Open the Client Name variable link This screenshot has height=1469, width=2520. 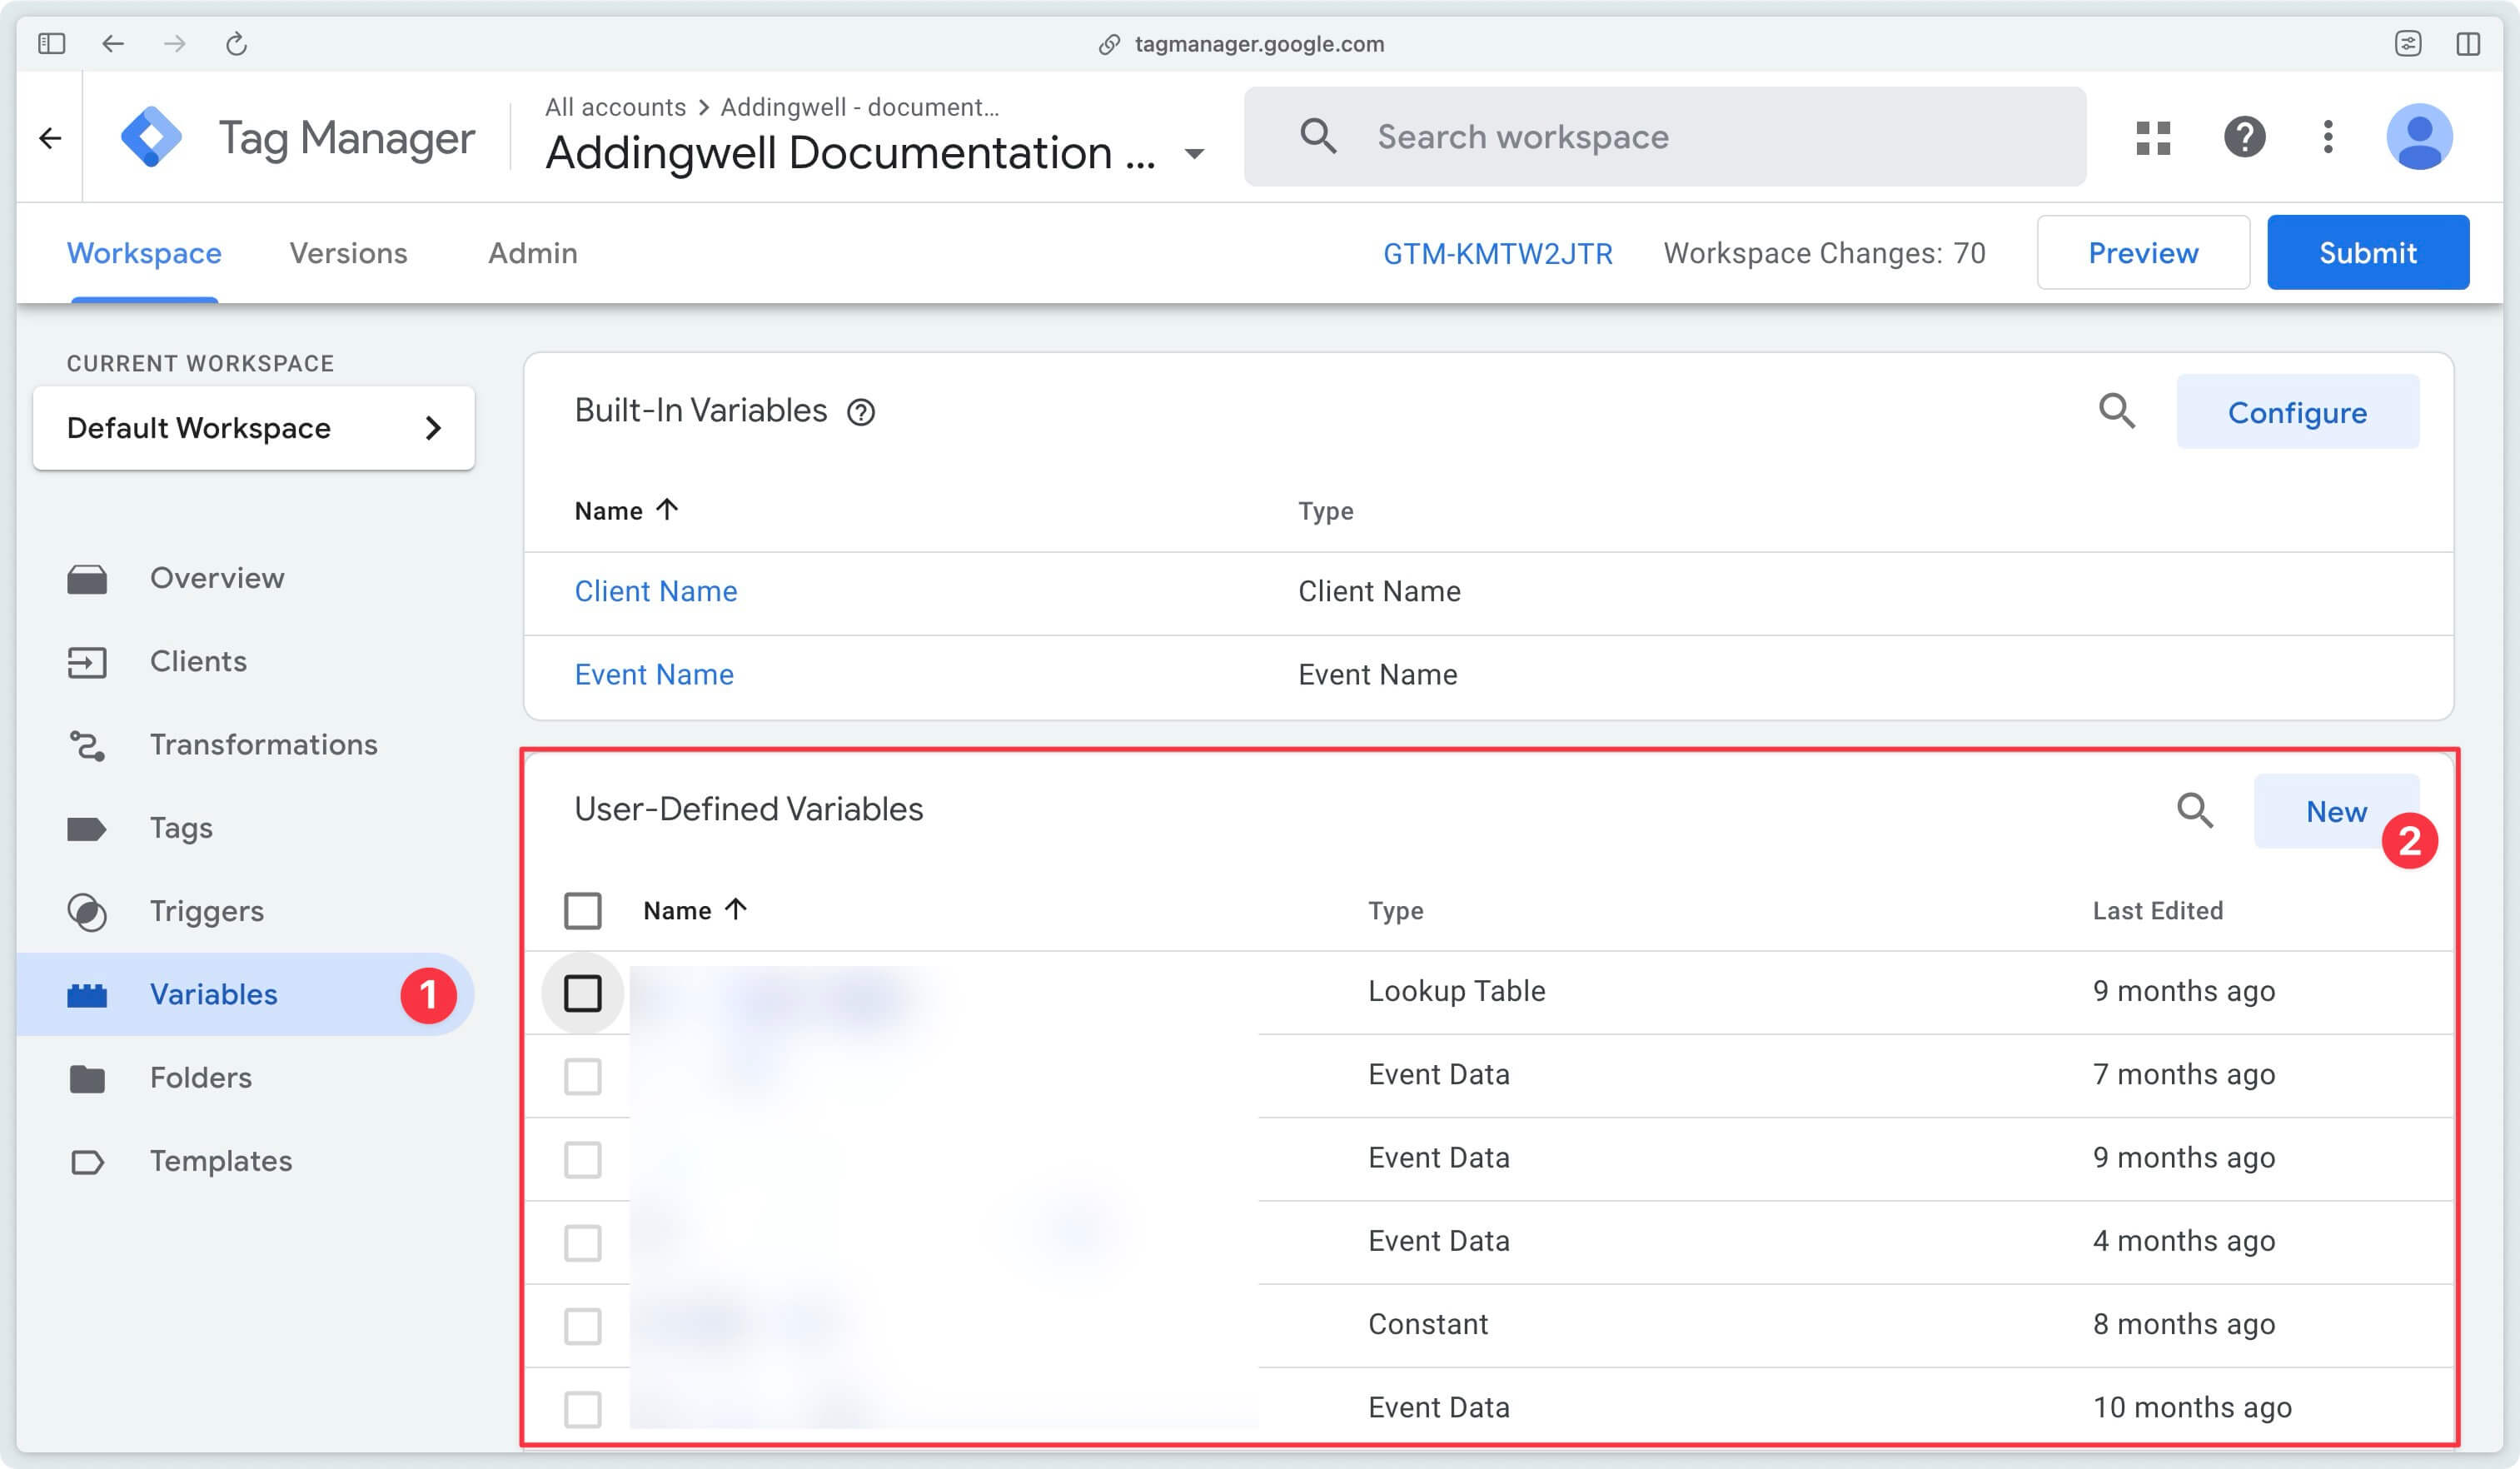coord(656,591)
